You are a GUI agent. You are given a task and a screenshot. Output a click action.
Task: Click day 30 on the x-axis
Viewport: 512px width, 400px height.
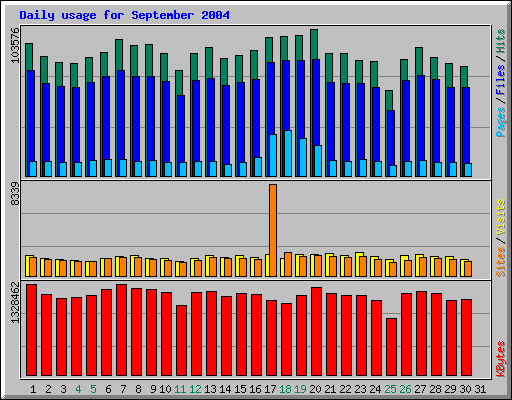point(465,389)
